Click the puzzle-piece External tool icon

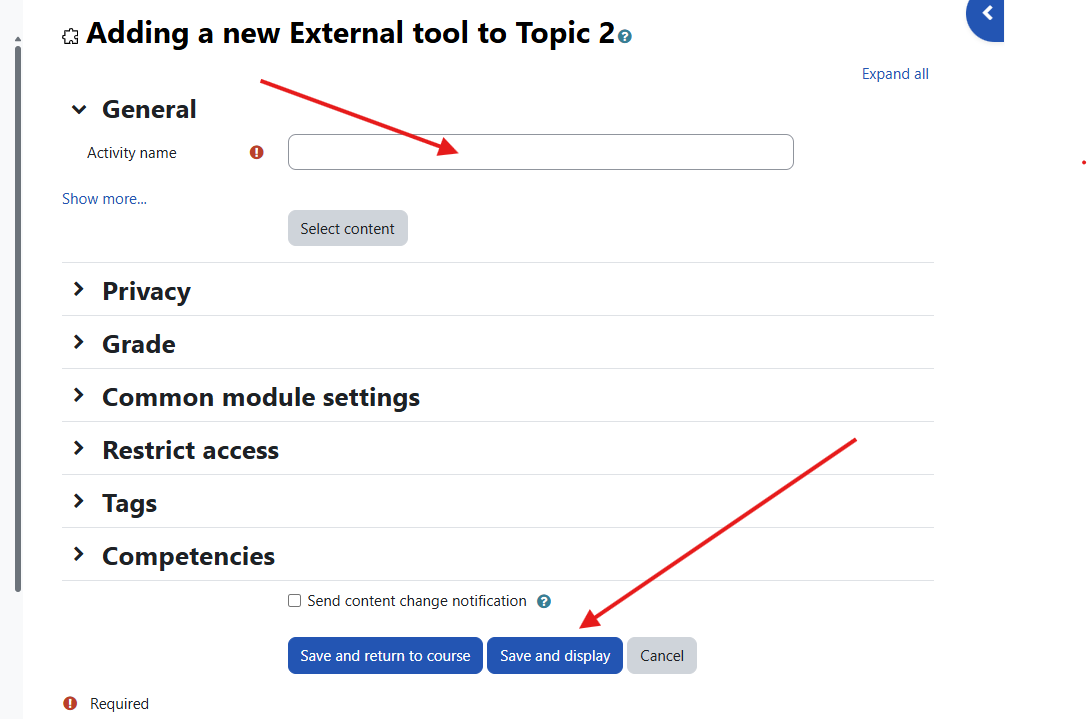point(70,36)
